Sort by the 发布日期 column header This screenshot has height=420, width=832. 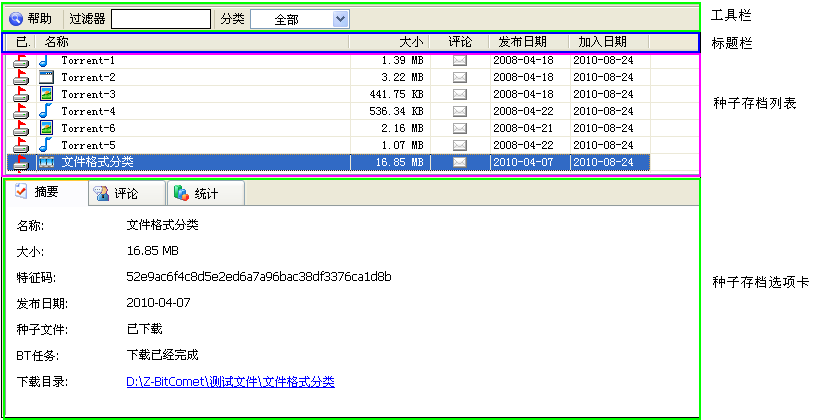[528, 42]
